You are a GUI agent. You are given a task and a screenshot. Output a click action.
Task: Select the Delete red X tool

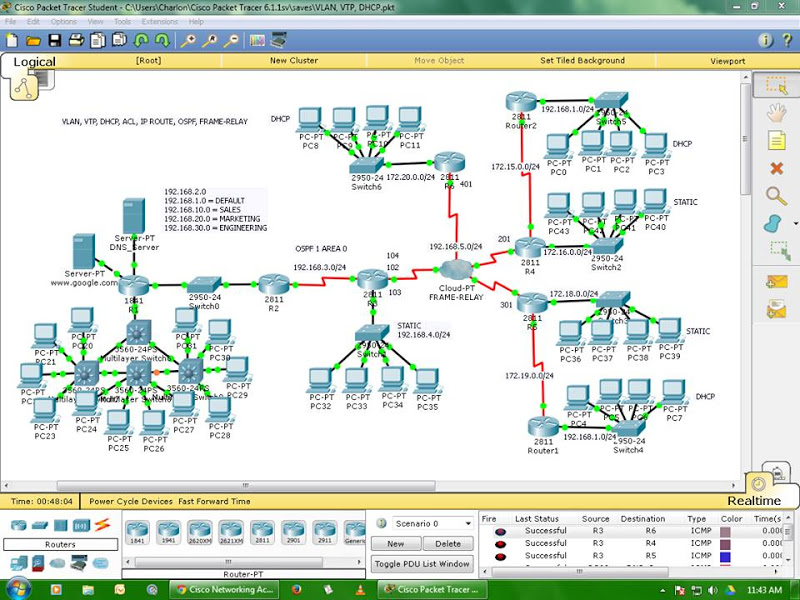(776, 168)
